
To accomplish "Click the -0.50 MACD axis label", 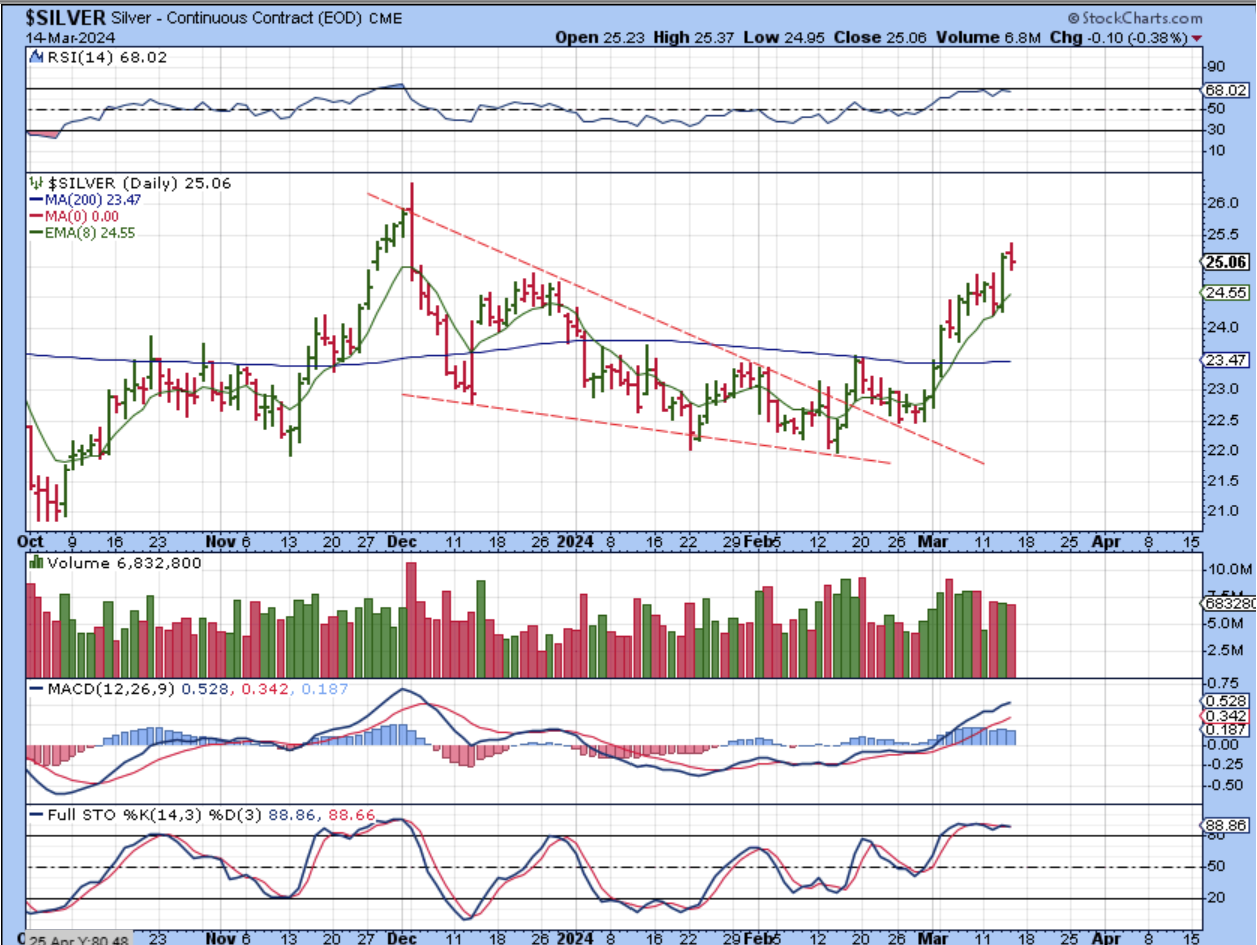I will [x=1224, y=784].
